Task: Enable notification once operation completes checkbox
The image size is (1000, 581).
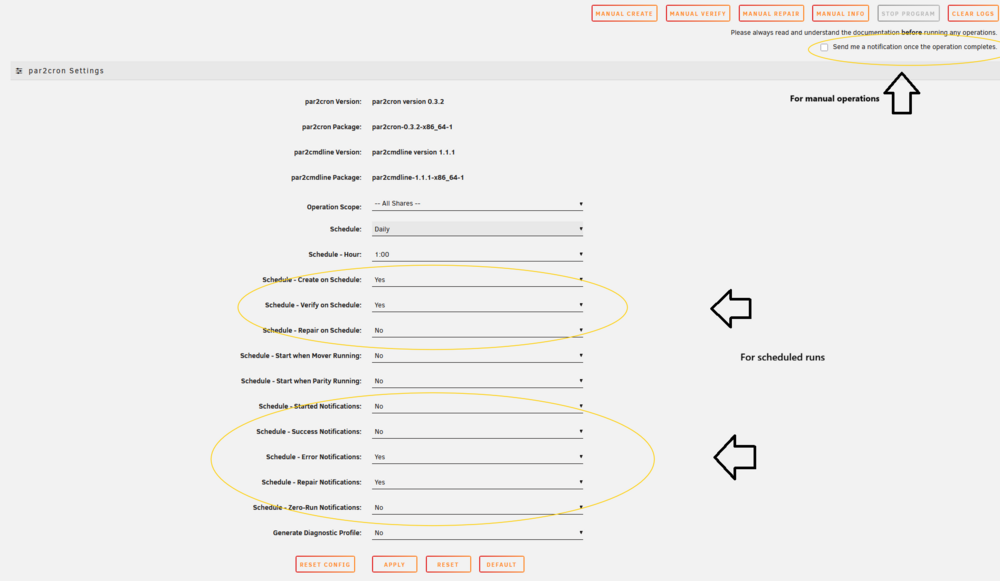Action: point(824,47)
